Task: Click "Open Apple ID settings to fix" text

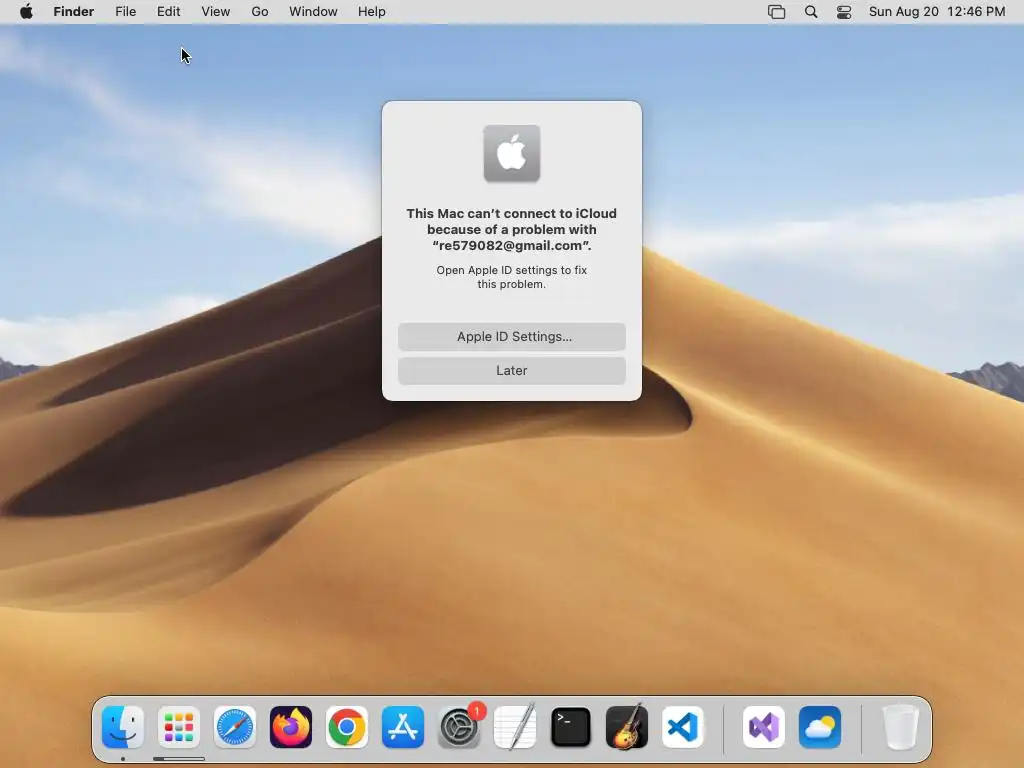Action: 512,270
